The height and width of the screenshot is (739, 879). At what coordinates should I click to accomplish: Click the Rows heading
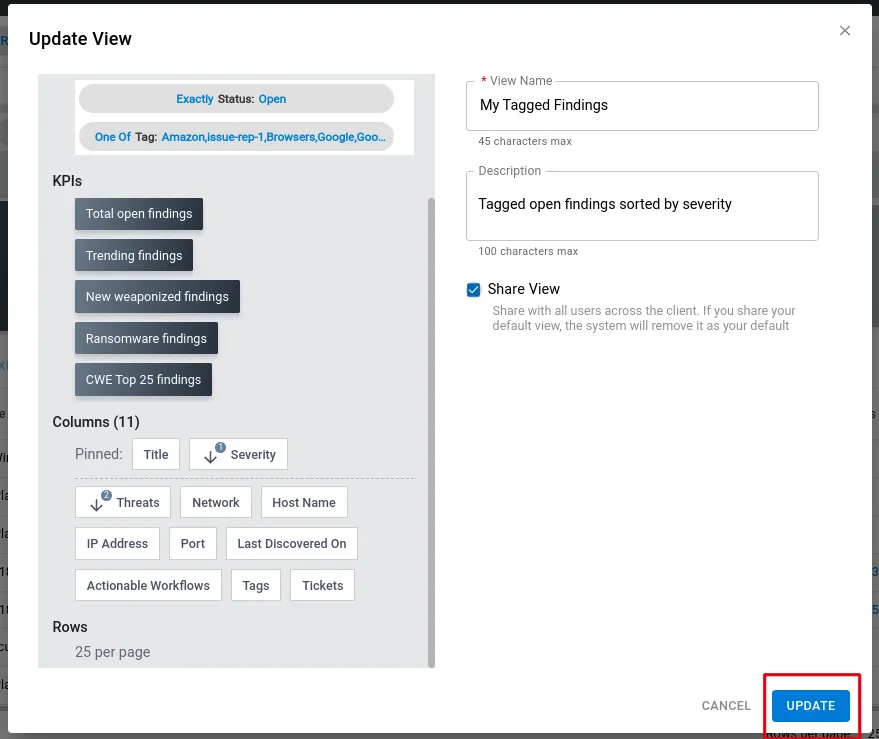pyautogui.click(x=70, y=627)
